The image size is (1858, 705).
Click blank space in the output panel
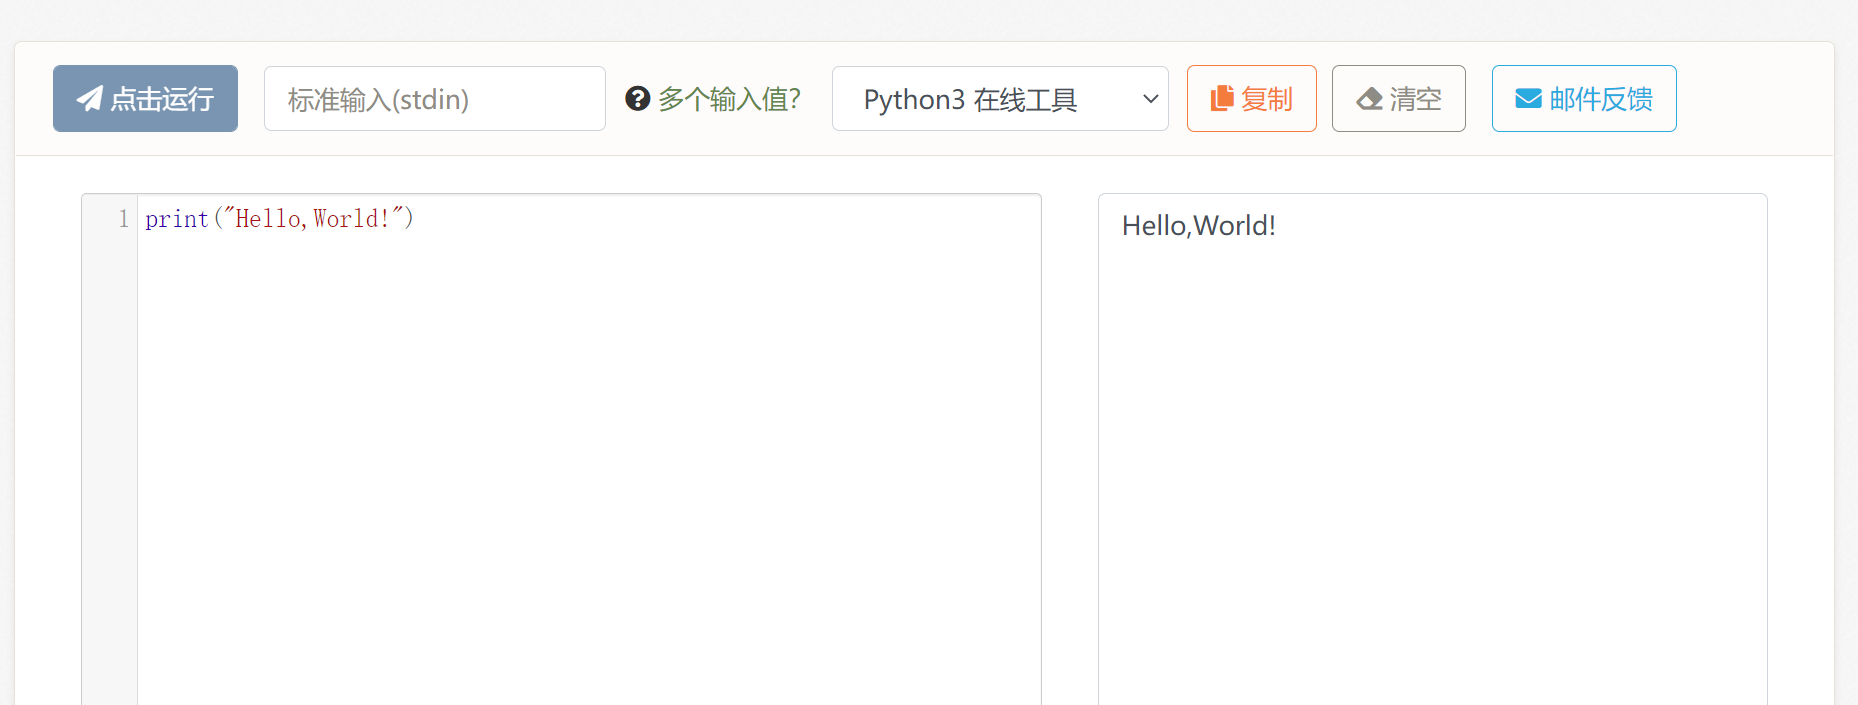[1432, 470]
